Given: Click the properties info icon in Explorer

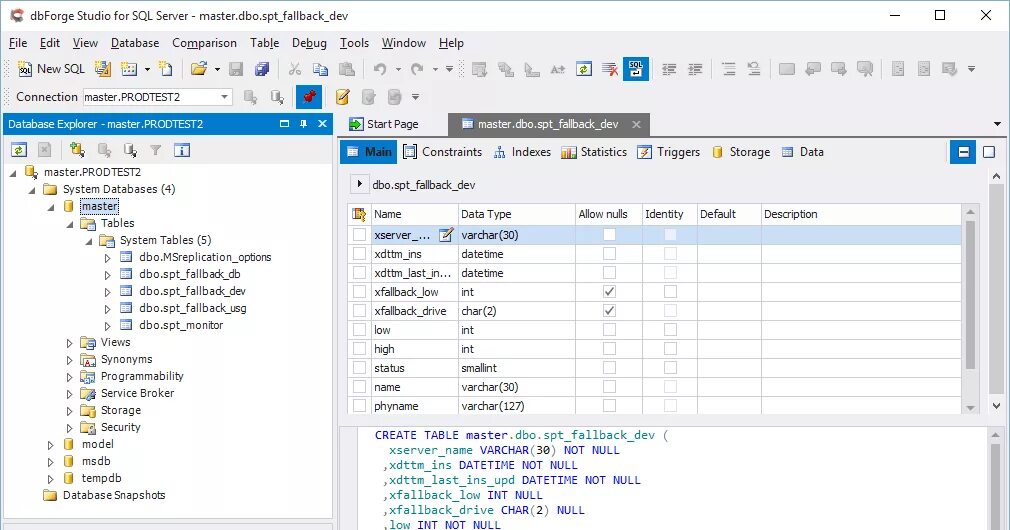Looking at the screenshot, I should click(x=182, y=150).
